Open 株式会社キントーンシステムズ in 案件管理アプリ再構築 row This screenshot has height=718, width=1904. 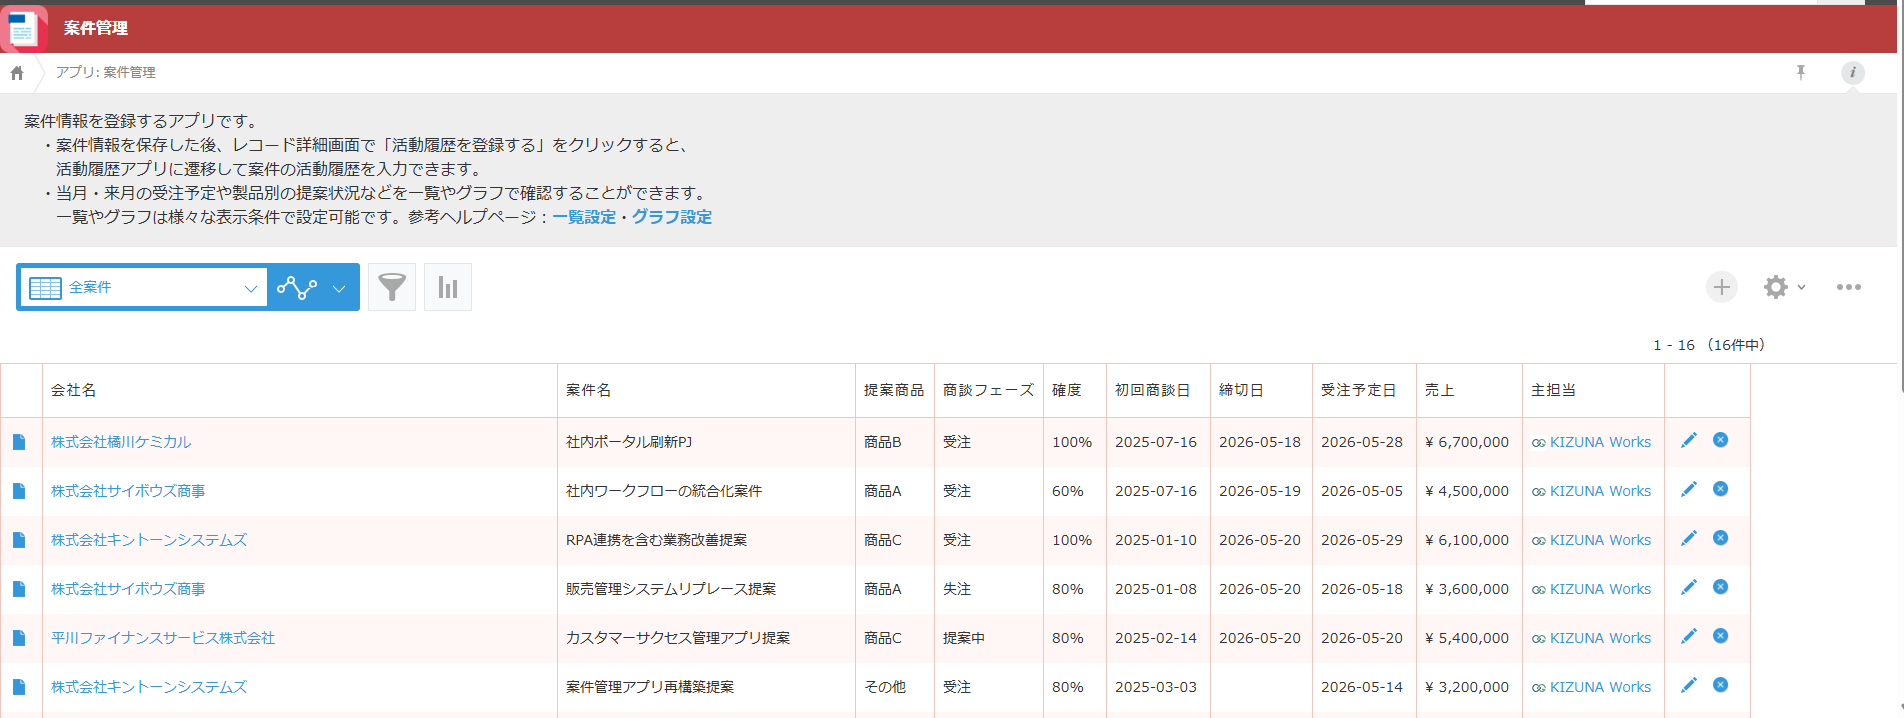(x=149, y=687)
